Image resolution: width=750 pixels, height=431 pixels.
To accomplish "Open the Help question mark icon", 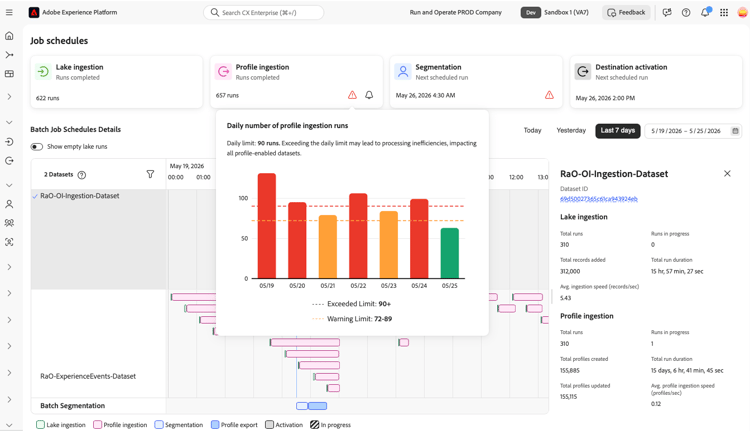I will pos(686,12).
